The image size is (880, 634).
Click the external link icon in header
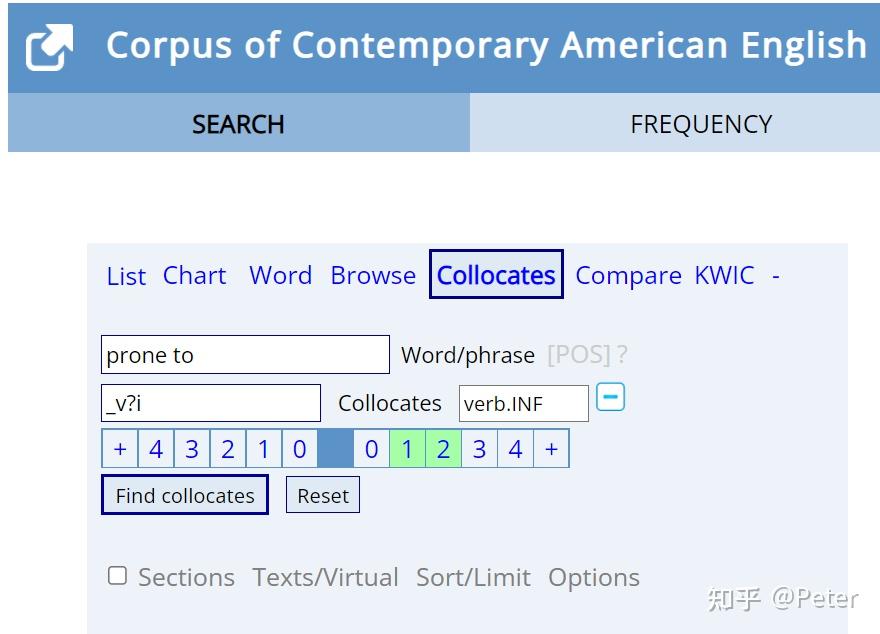49,47
